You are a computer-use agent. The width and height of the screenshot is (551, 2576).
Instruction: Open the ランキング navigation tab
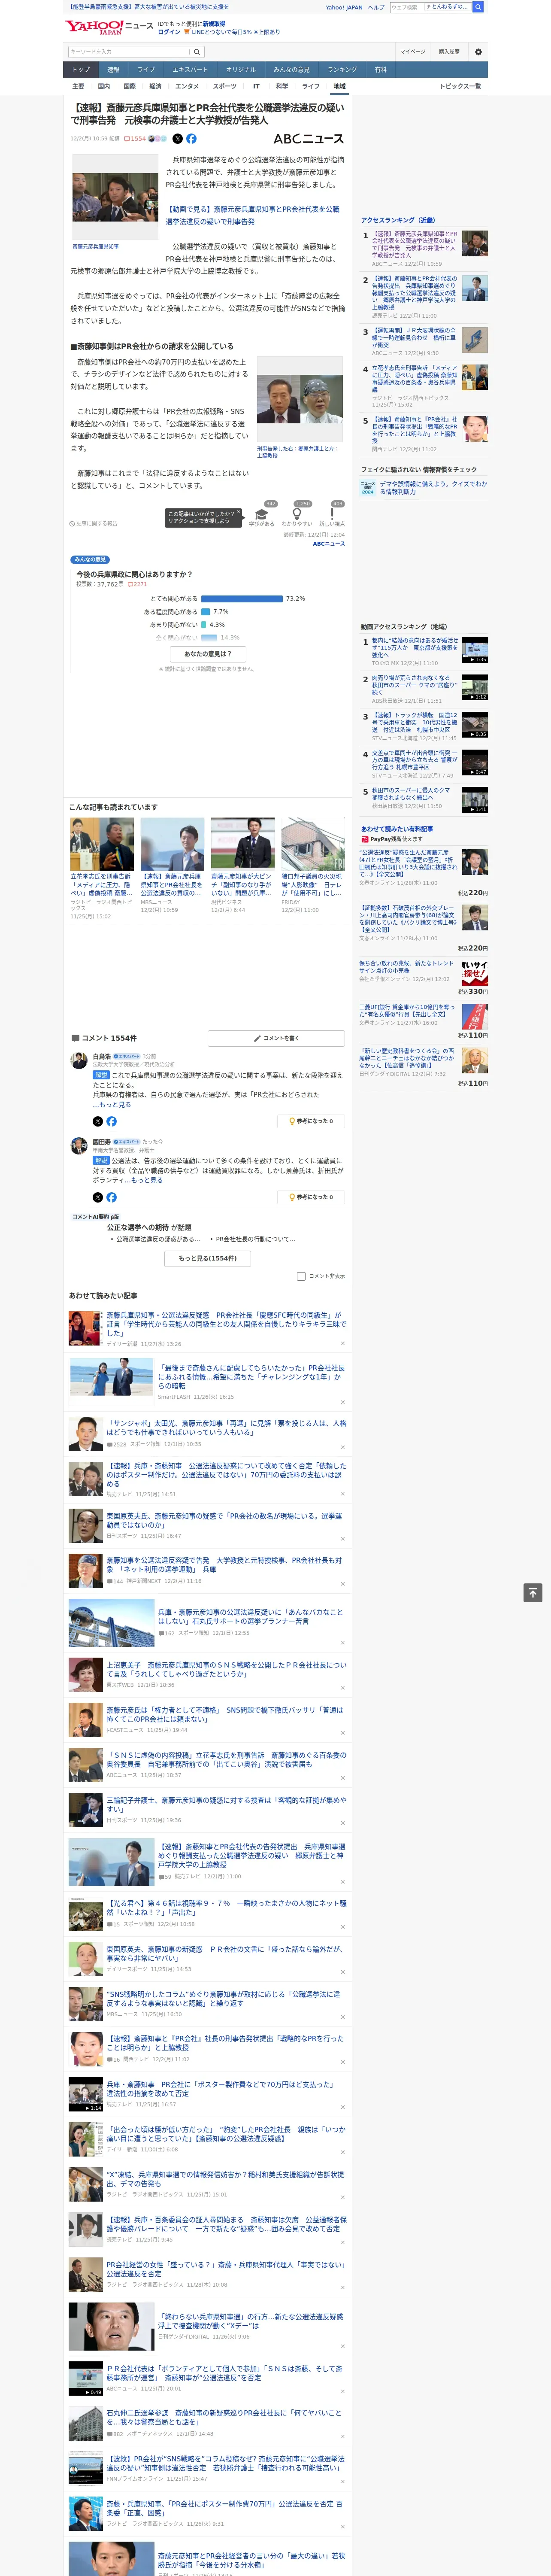point(342,69)
